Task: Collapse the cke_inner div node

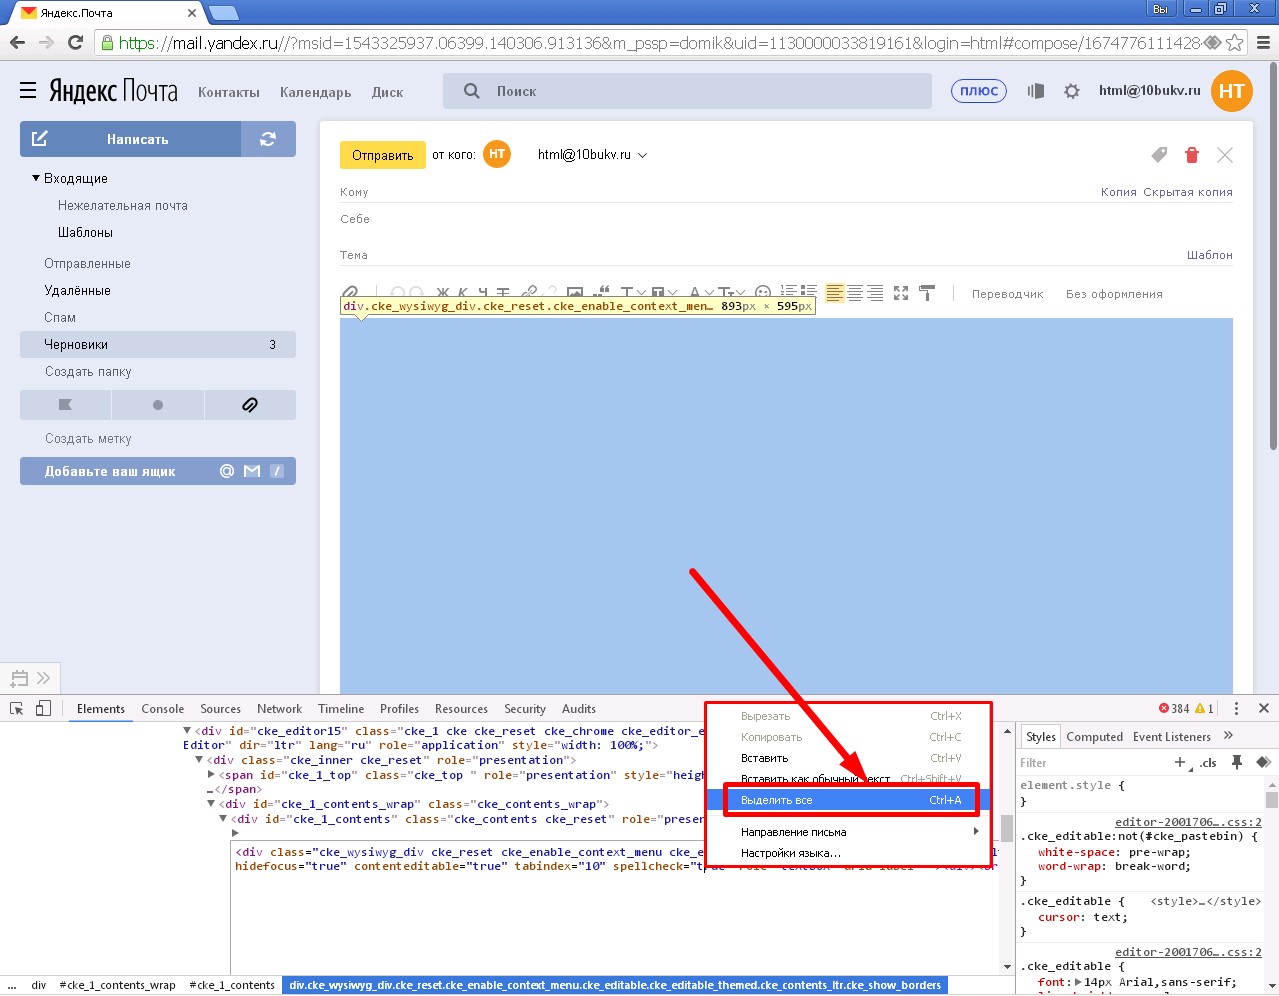Action: pos(199,760)
